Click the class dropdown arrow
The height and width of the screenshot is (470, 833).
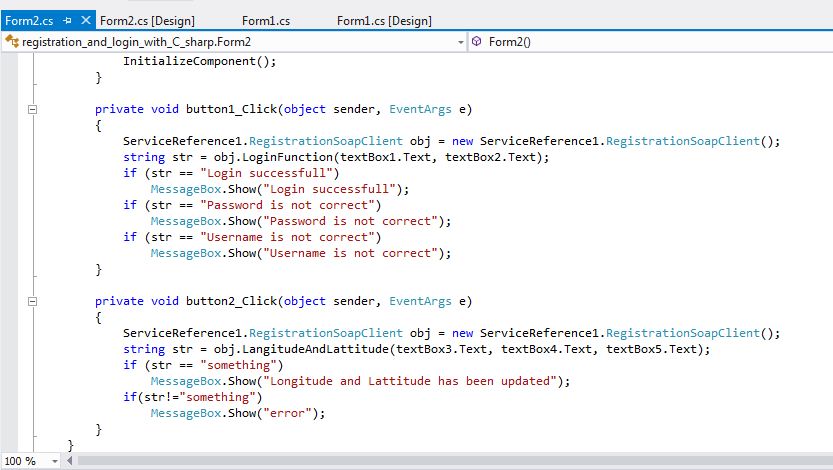coord(461,42)
